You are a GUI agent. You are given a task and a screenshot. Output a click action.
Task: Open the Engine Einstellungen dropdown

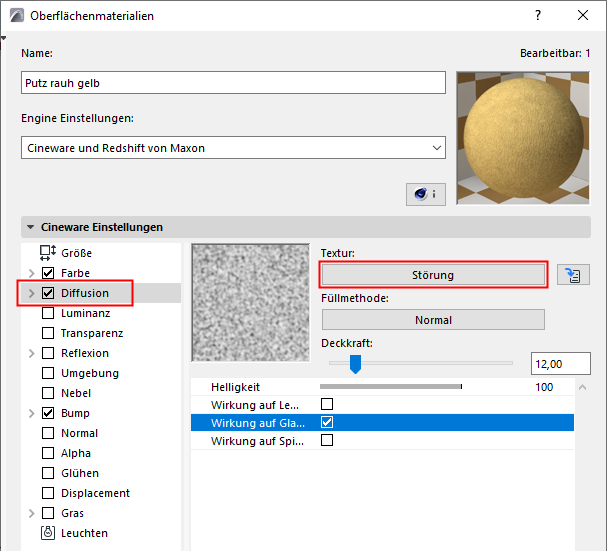tap(233, 148)
